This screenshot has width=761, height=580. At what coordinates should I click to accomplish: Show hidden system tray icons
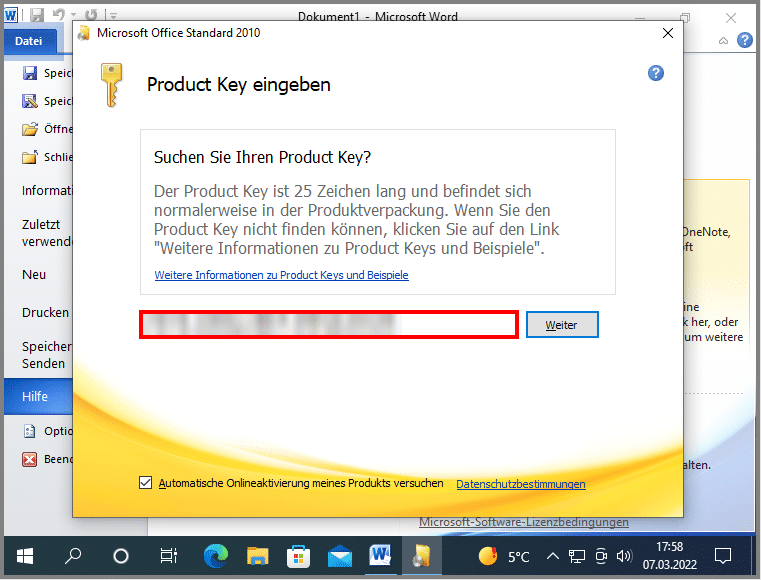click(556, 556)
